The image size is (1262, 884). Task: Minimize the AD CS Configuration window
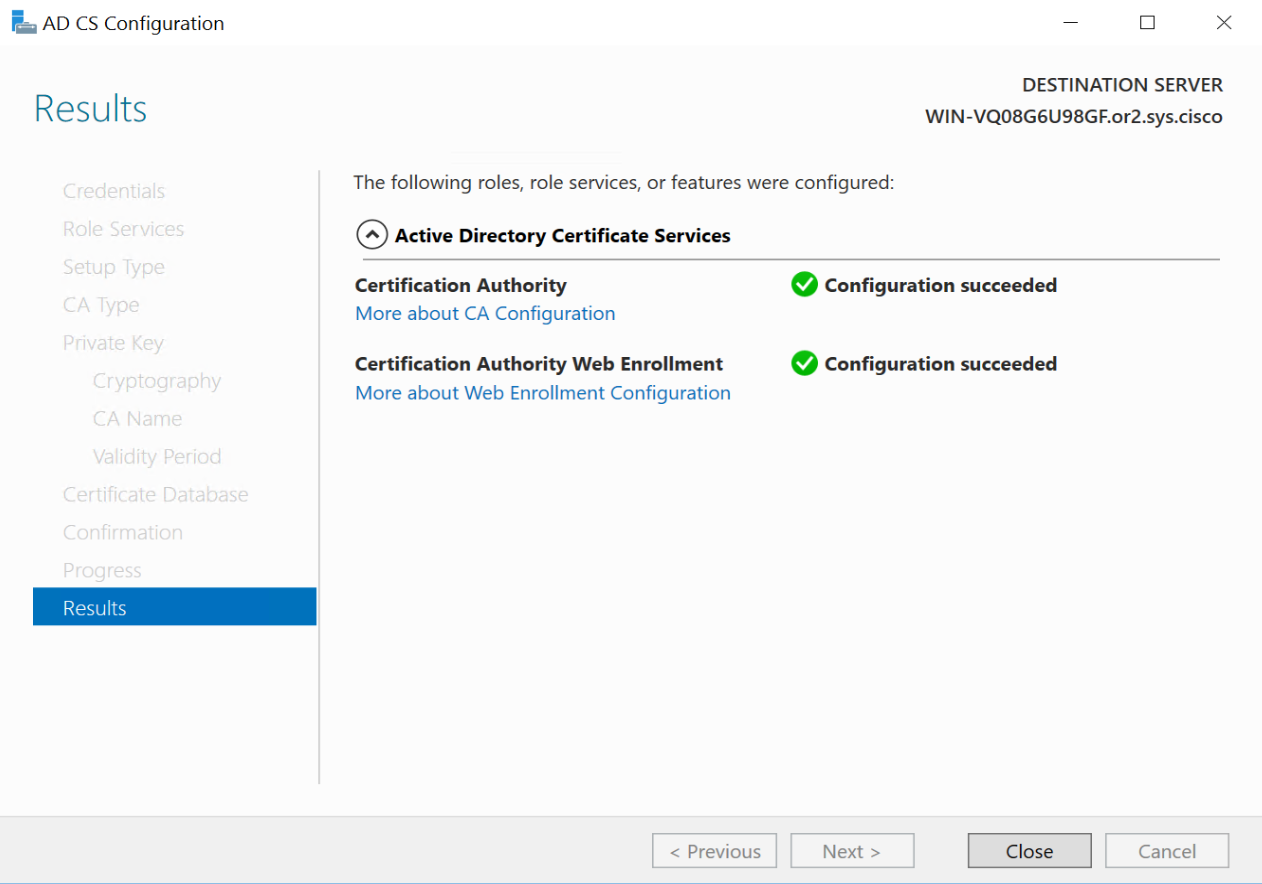coord(1071,23)
